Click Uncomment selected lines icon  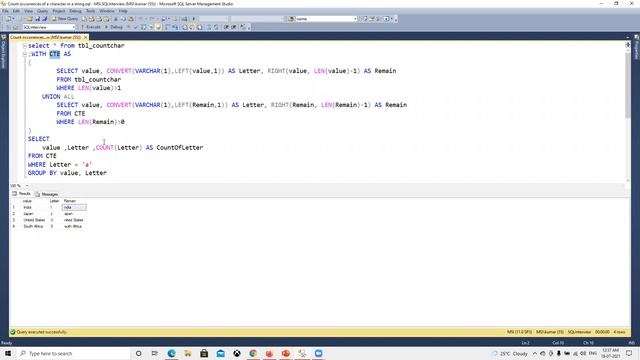click(216, 27)
